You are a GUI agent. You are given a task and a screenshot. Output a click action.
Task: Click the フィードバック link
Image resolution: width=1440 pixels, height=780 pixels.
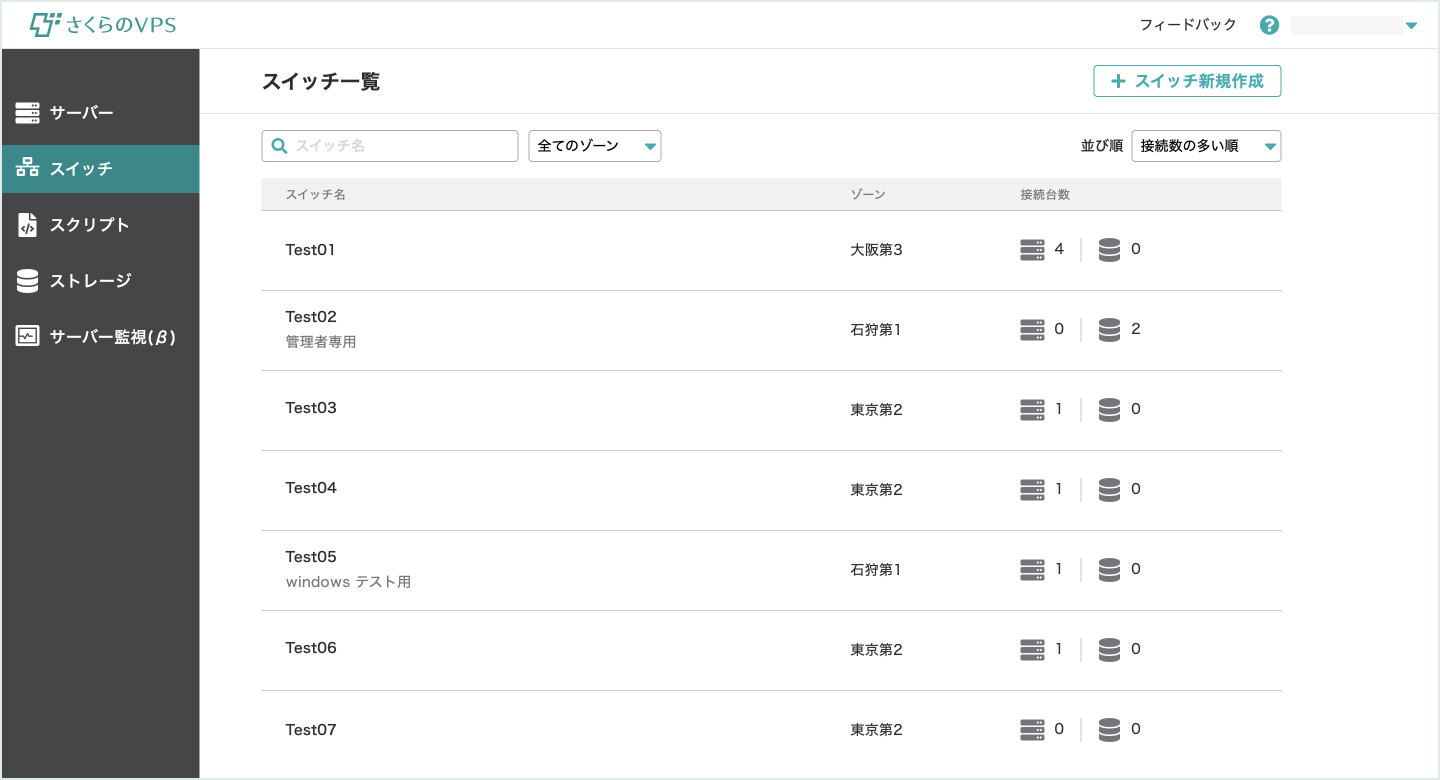[1188, 25]
